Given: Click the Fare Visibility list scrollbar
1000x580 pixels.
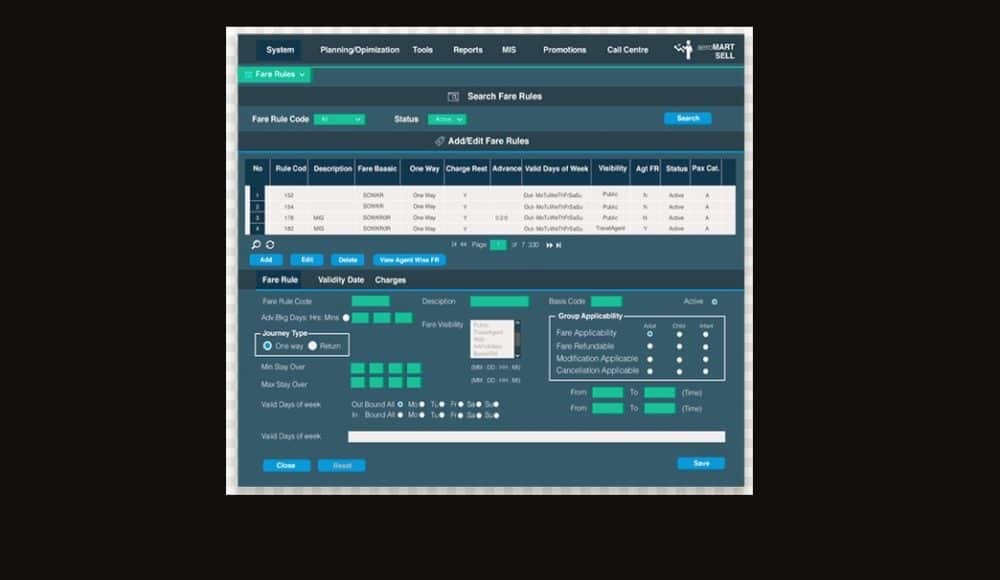Looking at the screenshot, I should 518,339.
